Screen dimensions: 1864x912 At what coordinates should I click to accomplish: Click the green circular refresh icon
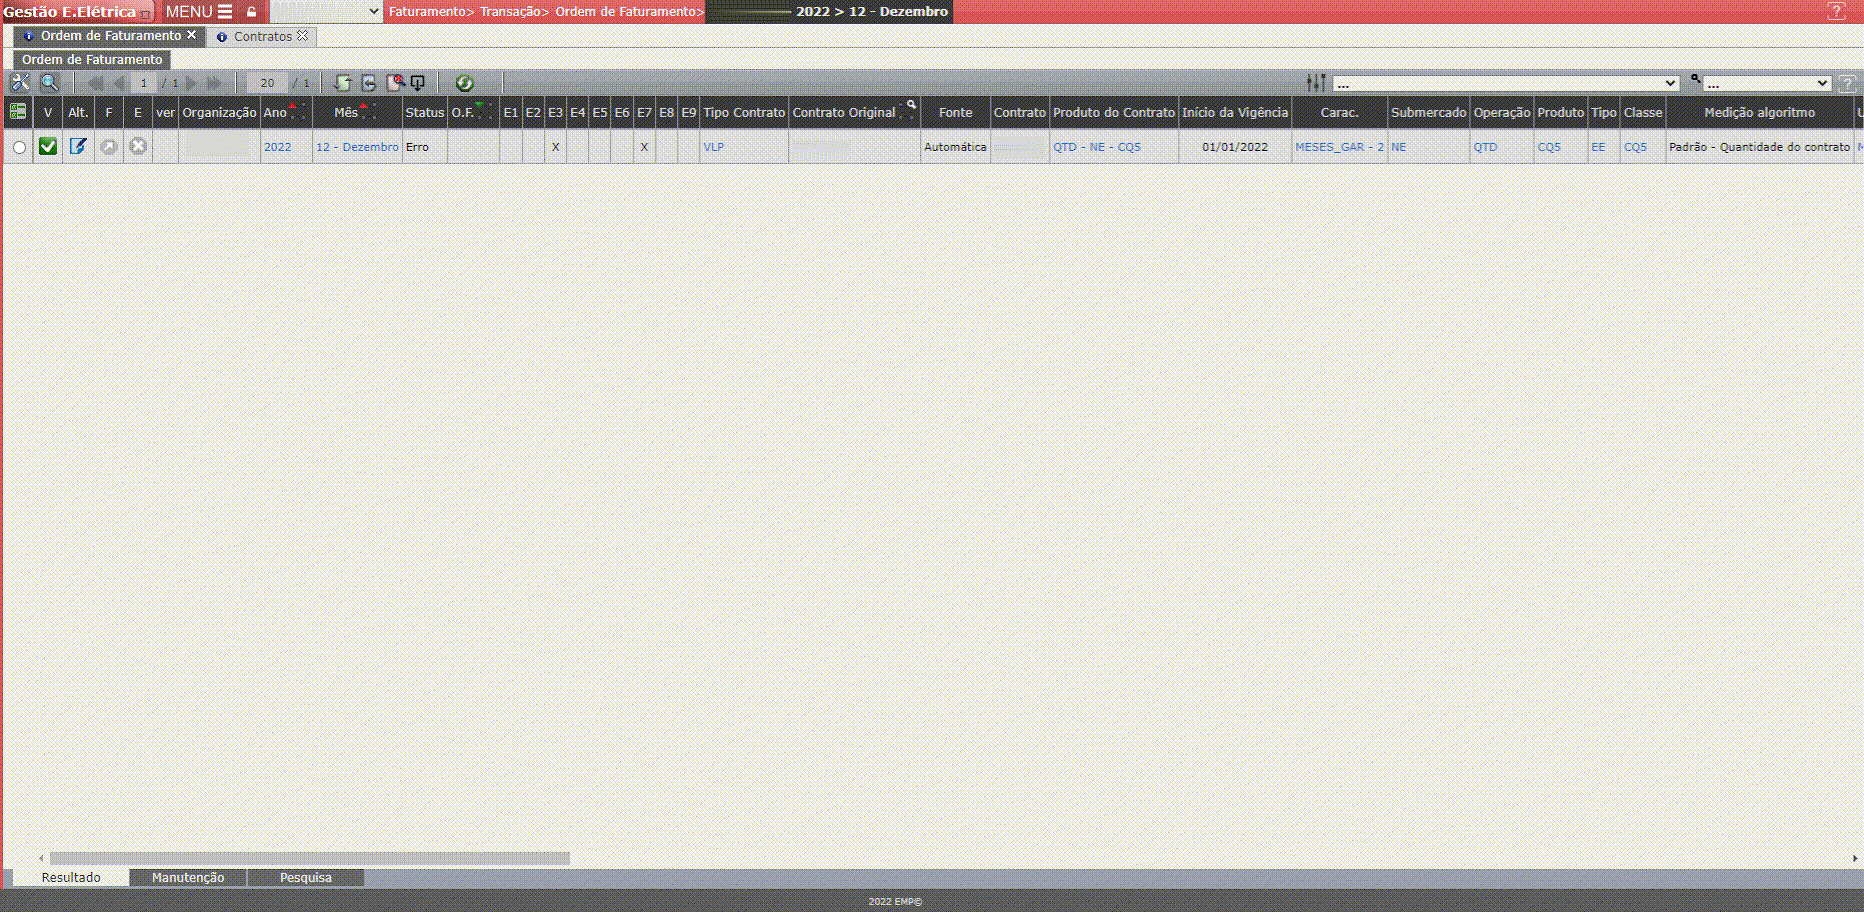tap(464, 83)
